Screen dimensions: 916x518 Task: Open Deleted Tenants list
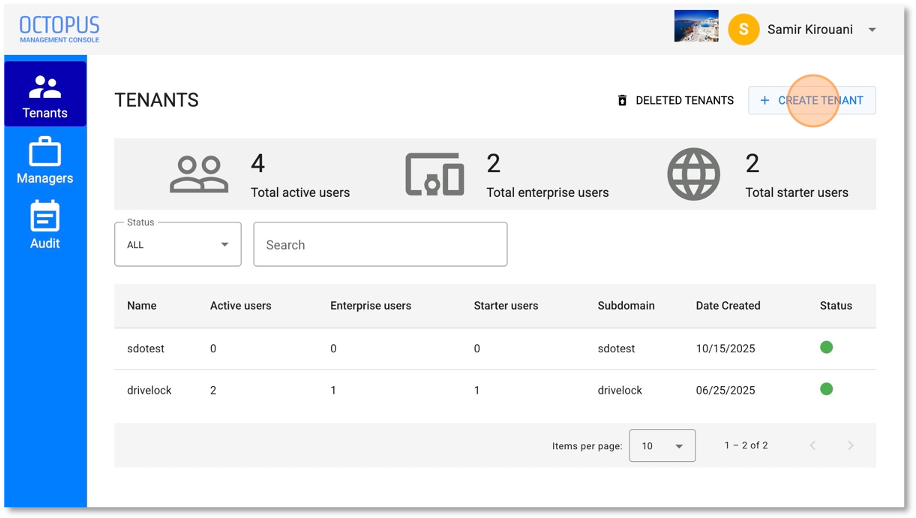click(676, 100)
